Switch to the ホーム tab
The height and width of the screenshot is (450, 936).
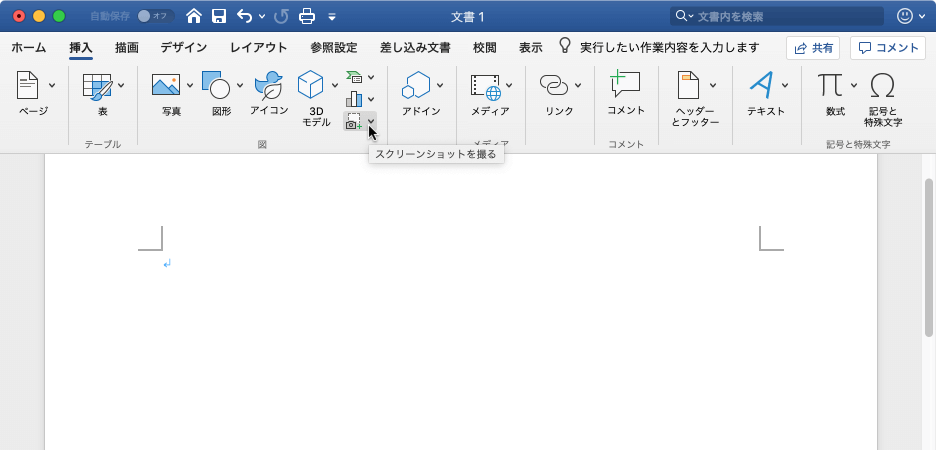[x=29, y=48]
